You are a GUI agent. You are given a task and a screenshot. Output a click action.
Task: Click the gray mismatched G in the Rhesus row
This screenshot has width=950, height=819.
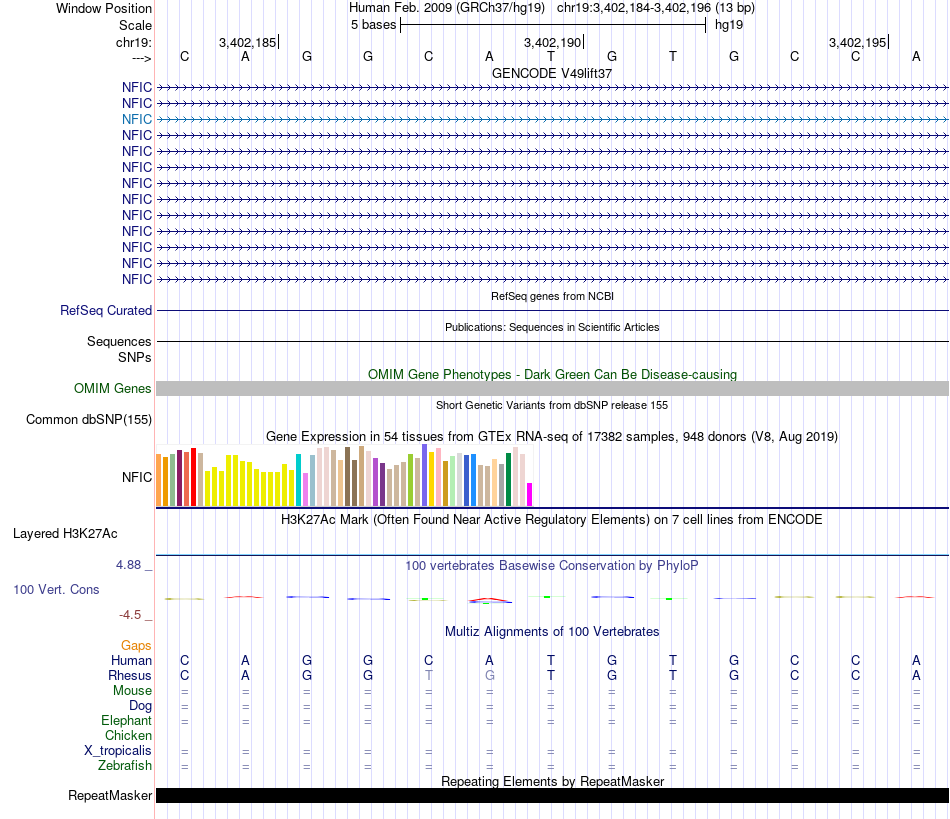[x=490, y=675]
